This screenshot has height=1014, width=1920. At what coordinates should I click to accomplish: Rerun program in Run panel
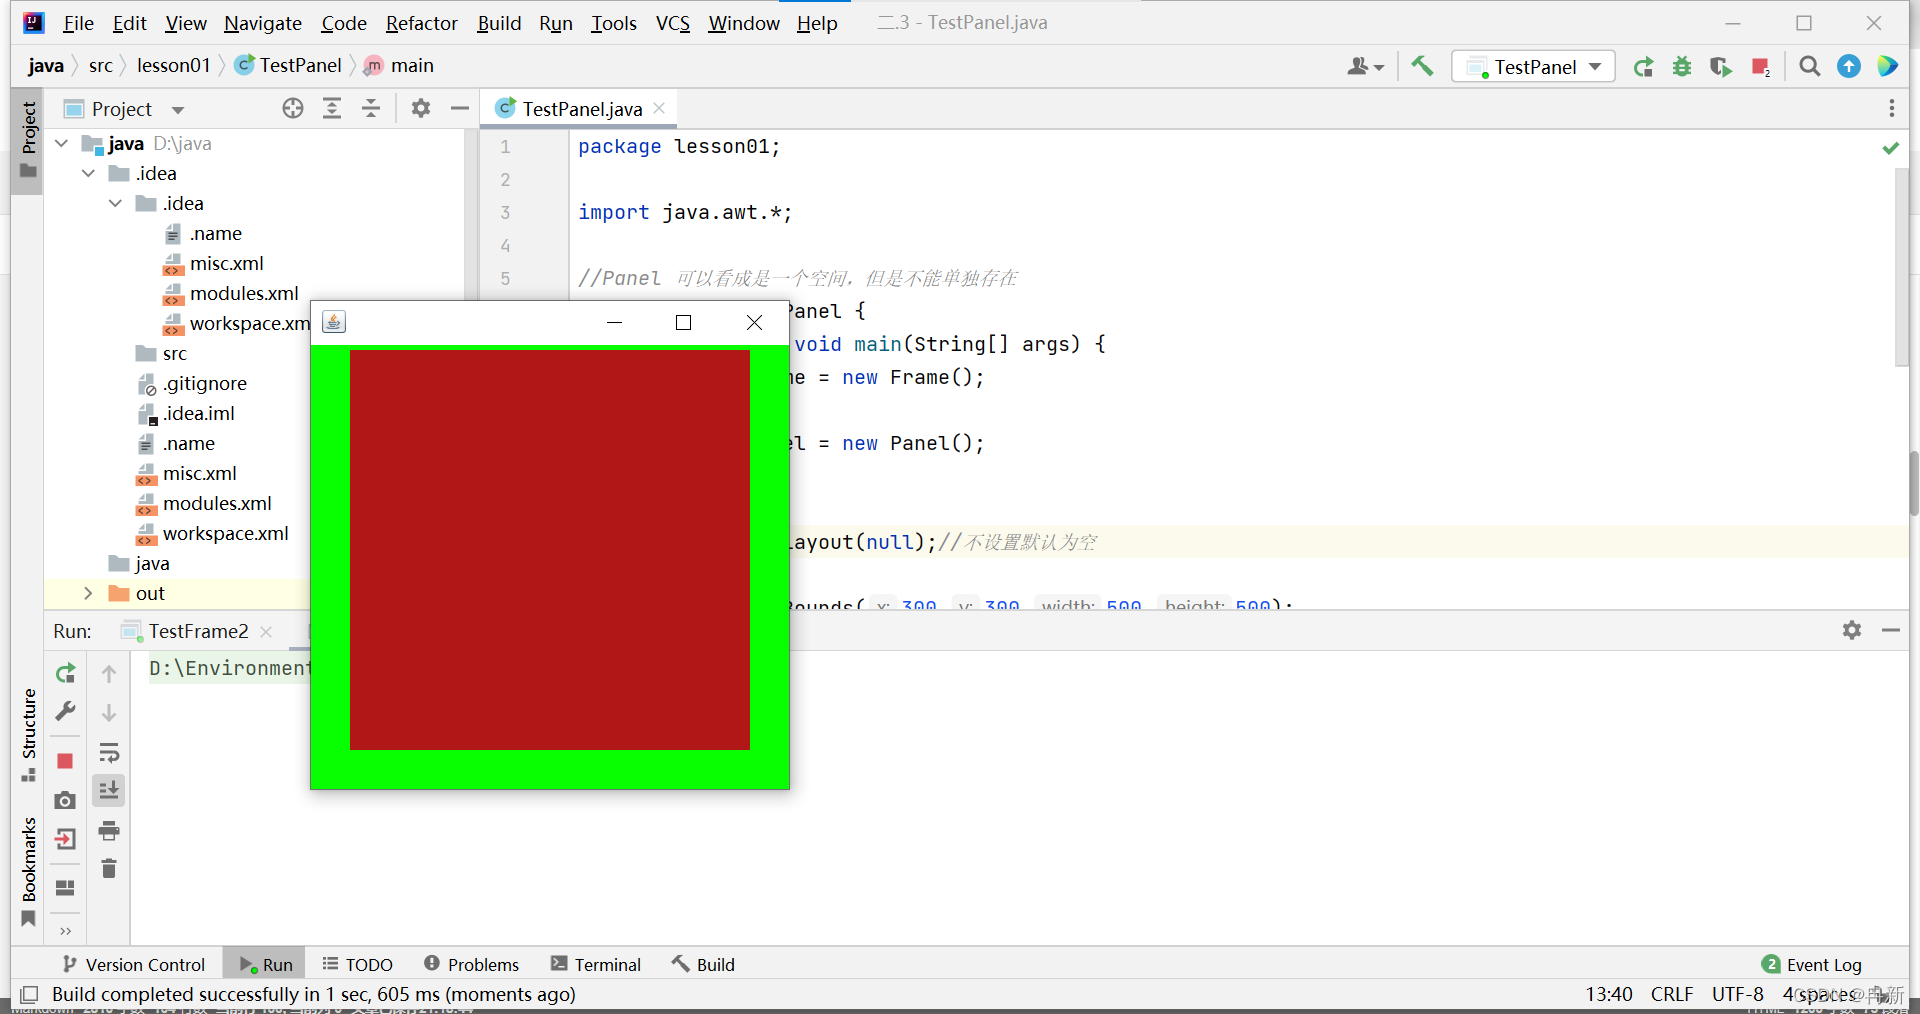[x=66, y=673]
